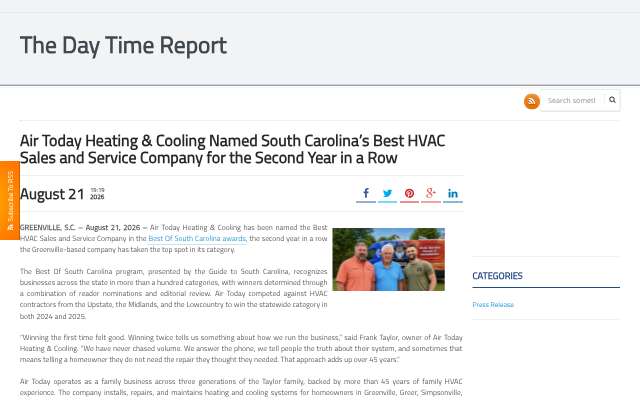This screenshot has height=400, width=640.
Task: Select the CATEGORIES sidebar heading
Action: pos(497,276)
